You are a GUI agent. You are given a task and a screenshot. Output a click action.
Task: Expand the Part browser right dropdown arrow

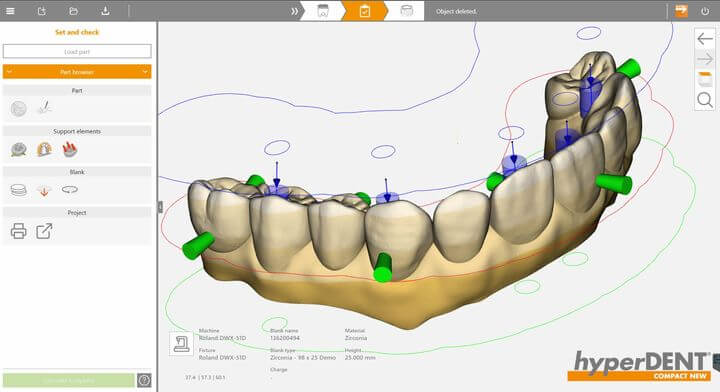pyautogui.click(x=145, y=72)
